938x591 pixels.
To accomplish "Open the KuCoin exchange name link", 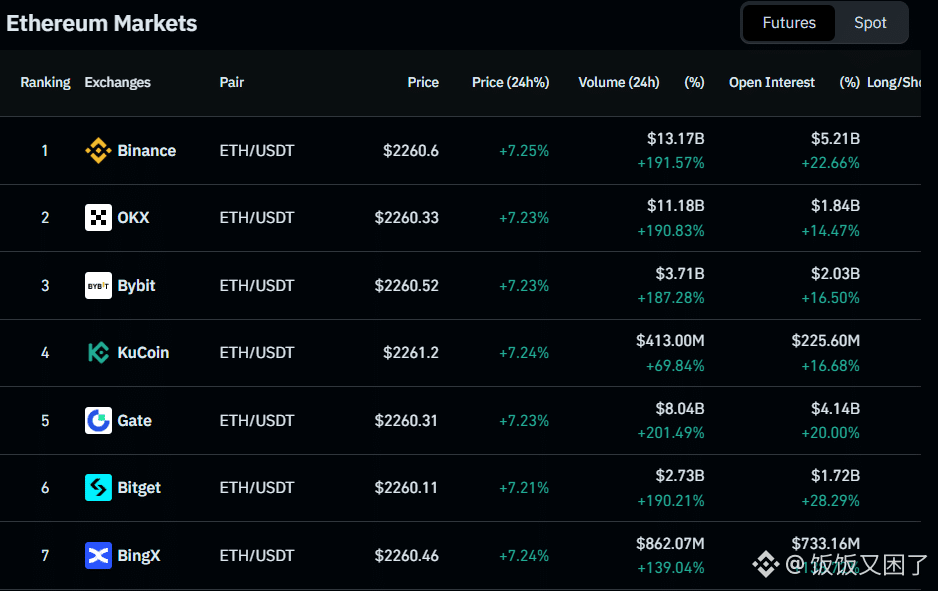I will click(143, 353).
